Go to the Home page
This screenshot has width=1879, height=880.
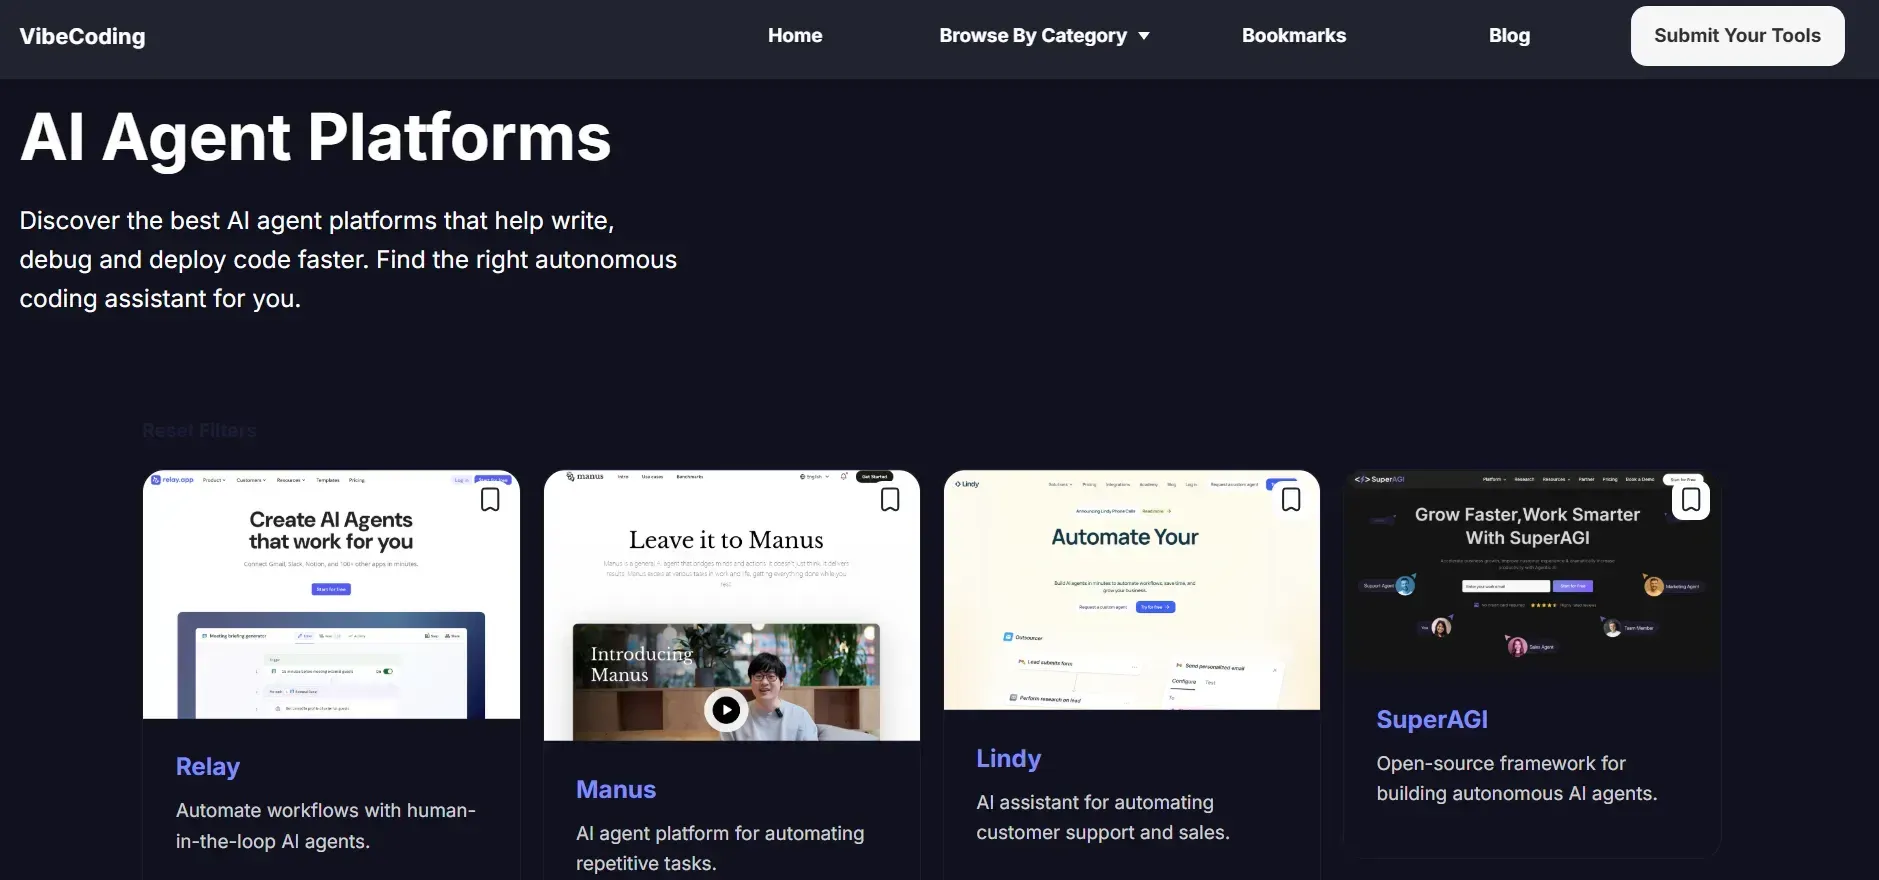(795, 36)
